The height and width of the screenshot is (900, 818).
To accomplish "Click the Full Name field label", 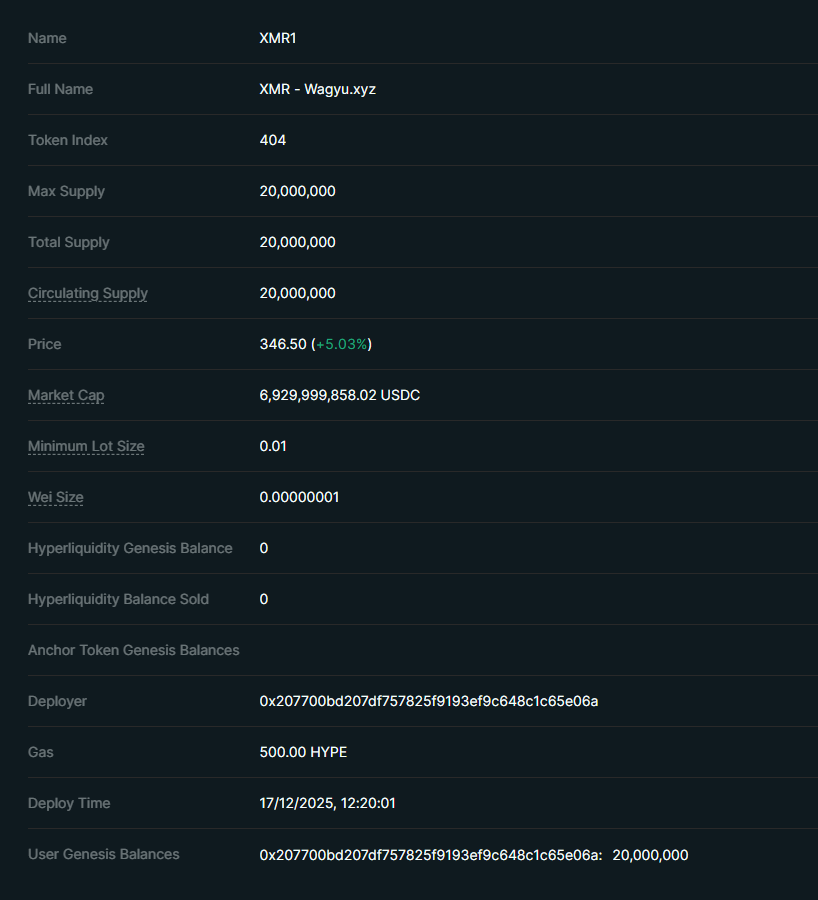I will coord(60,89).
